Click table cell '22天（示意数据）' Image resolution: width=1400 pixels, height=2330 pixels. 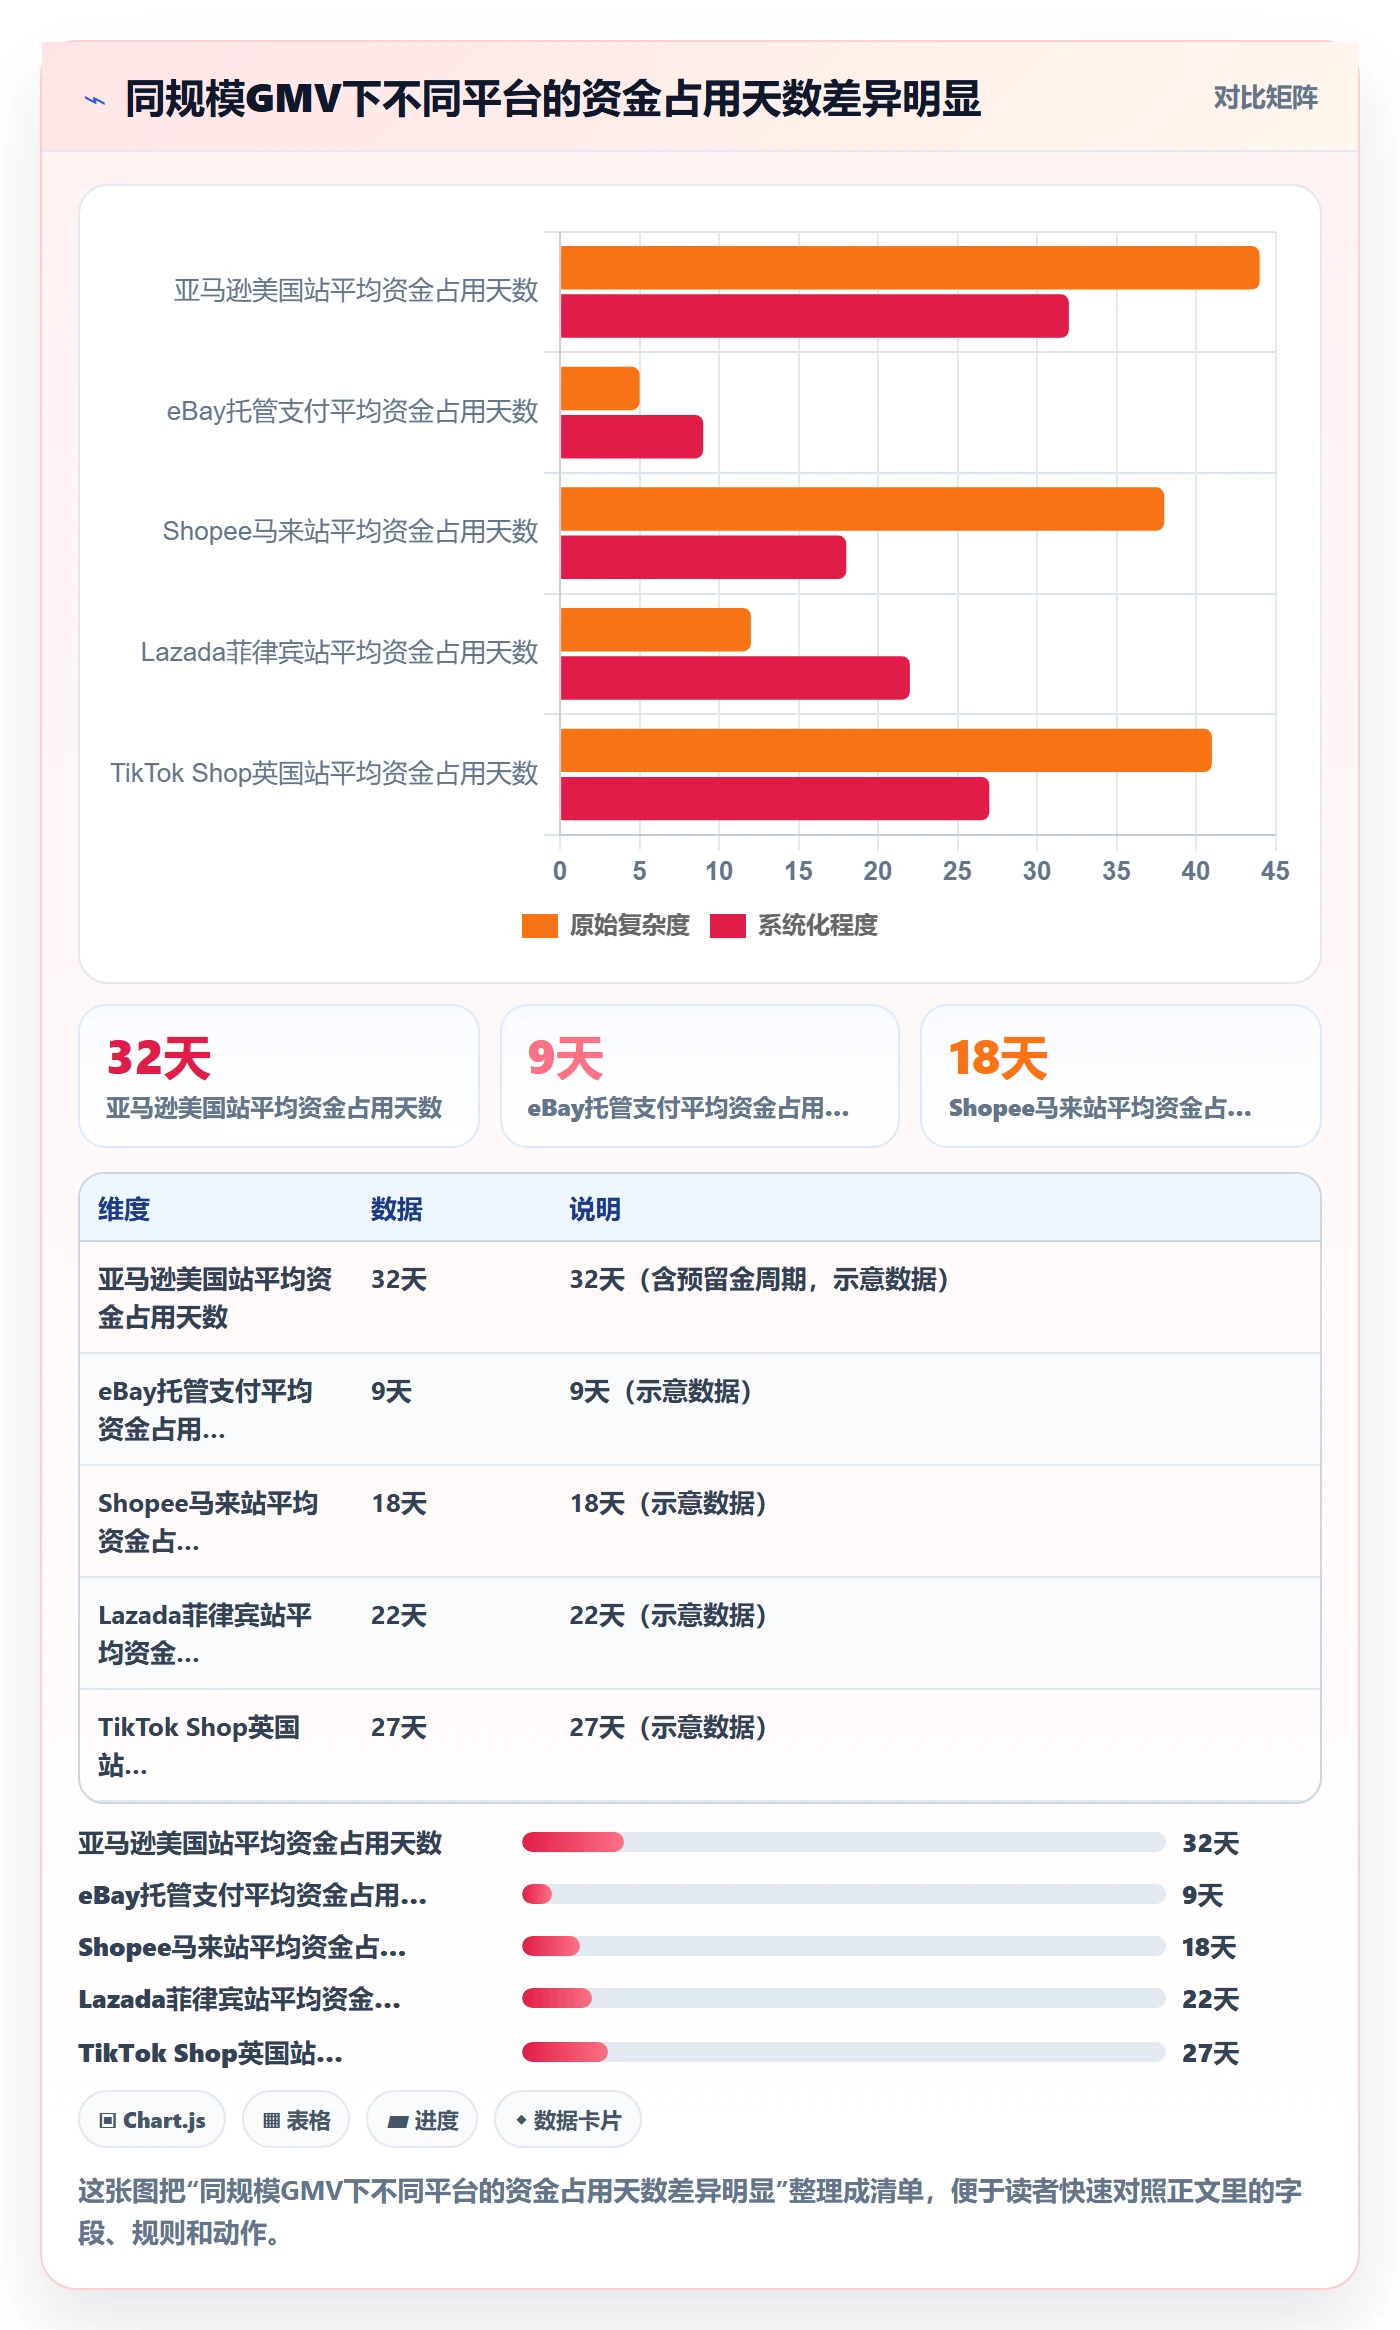point(668,1615)
